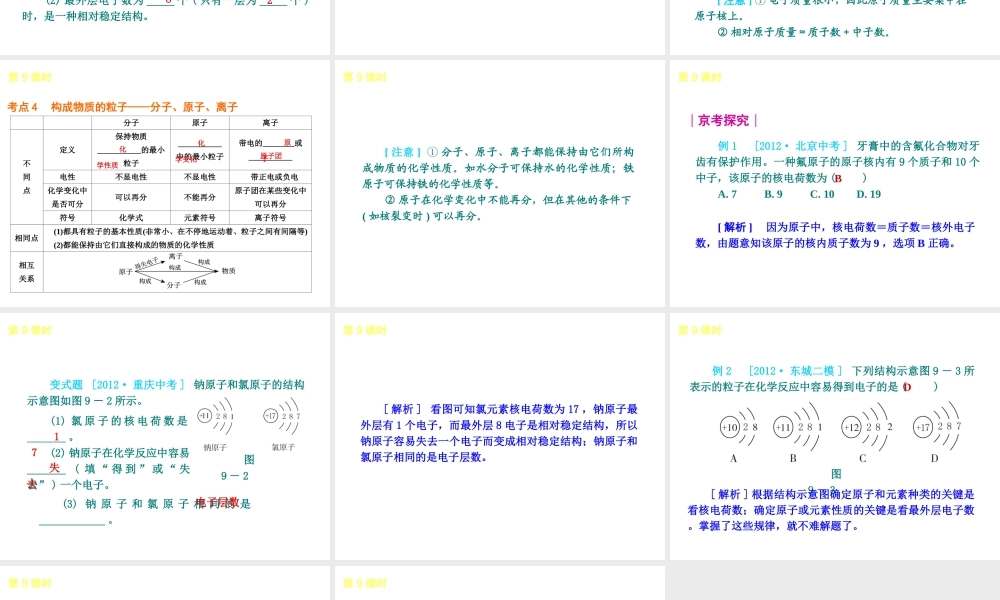Screen dimensions: 1000x600
Task: Click the 氯原子 diagram label
Action: (283, 448)
